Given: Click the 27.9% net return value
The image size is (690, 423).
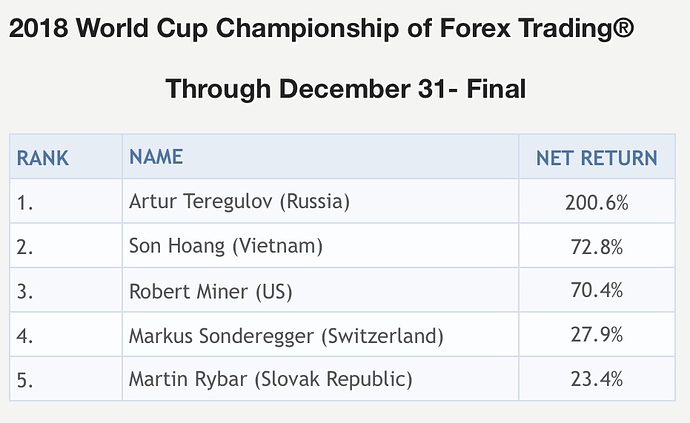Looking at the screenshot, I should 597,335.
